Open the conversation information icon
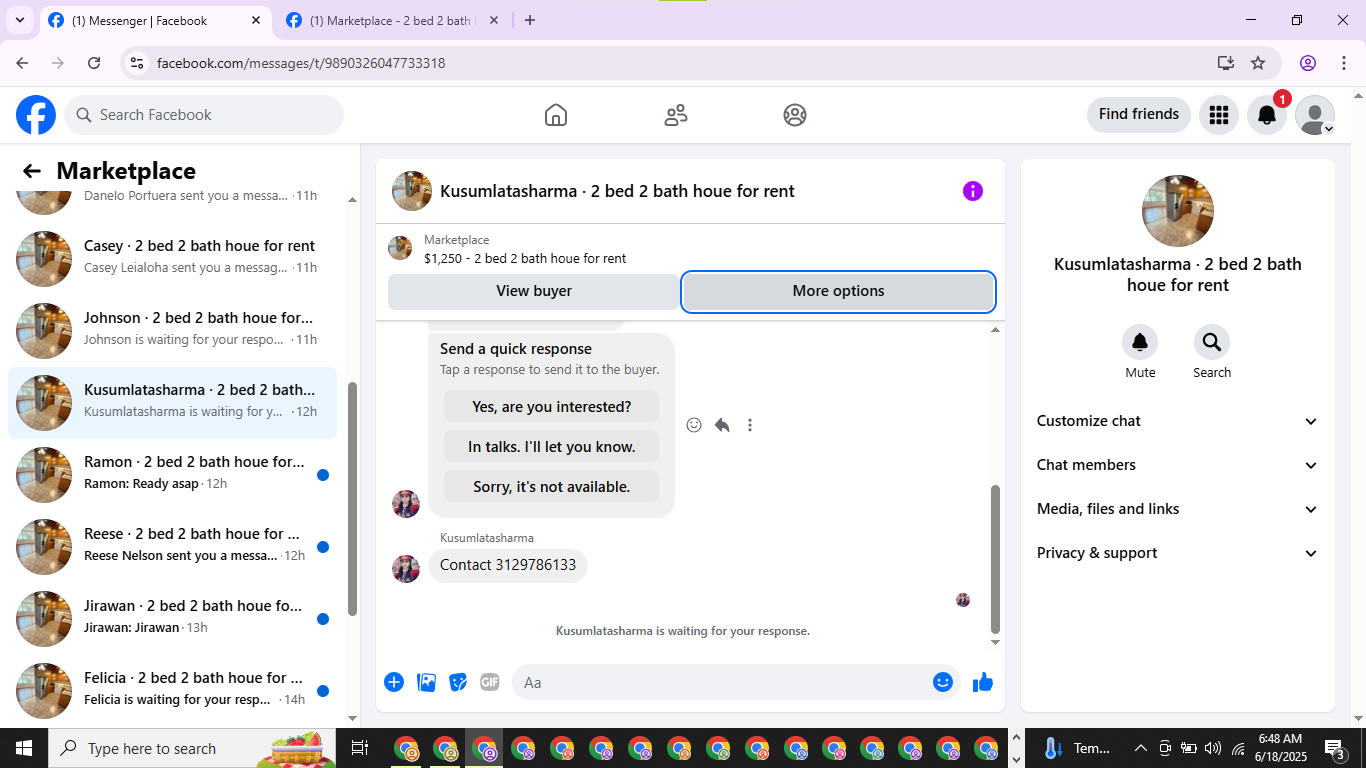 tap(973, 191)
